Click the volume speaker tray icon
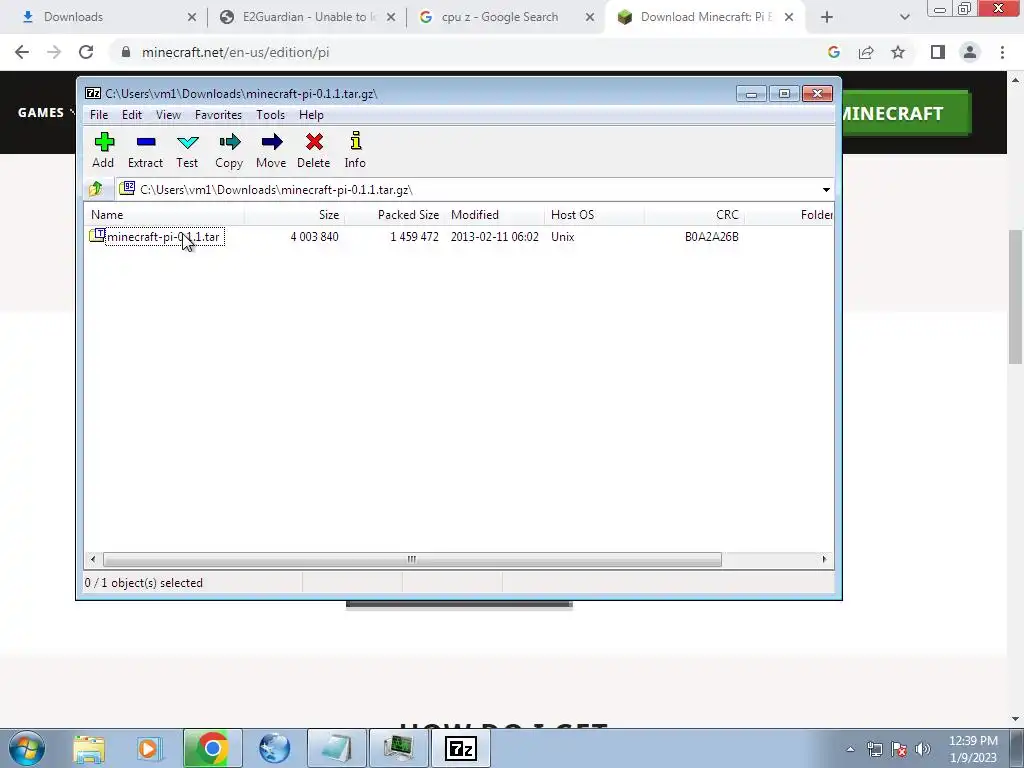Screen dimensions: 1024x768 (x=923, y=749)
